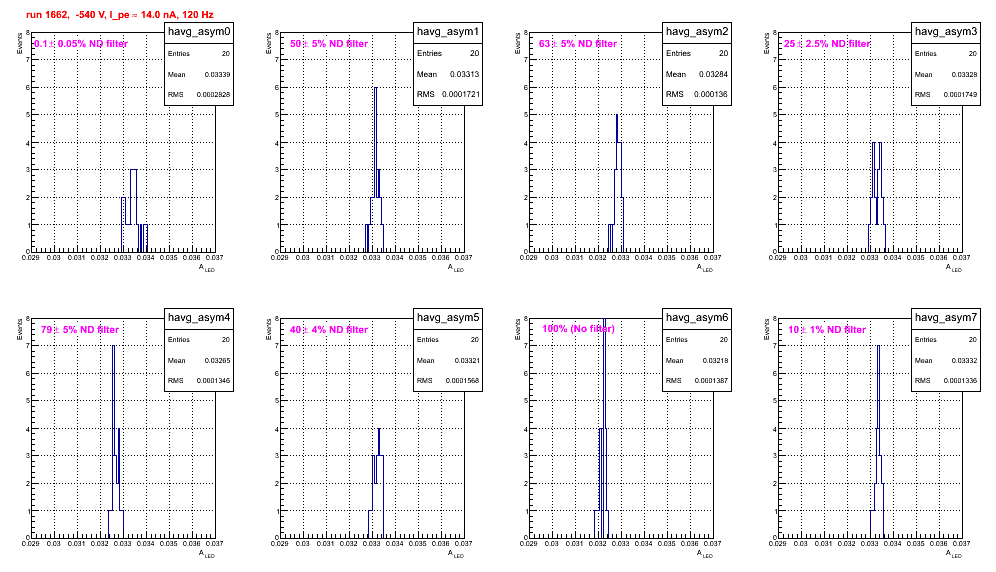
Task: Click the histogram peak in havg_asym4 plot
Action: click(113, 347)
